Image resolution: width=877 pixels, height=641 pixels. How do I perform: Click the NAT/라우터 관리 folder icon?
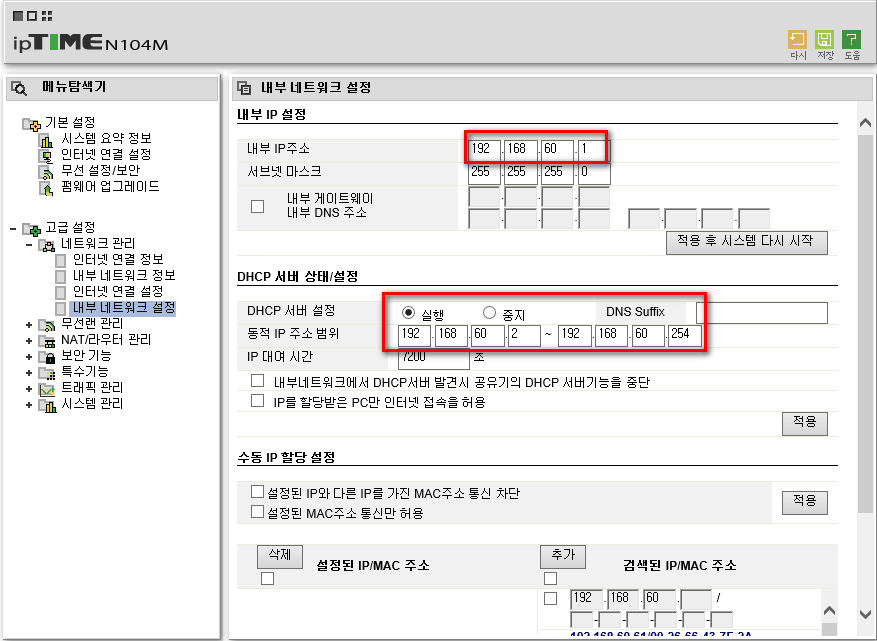click(47, 341)
